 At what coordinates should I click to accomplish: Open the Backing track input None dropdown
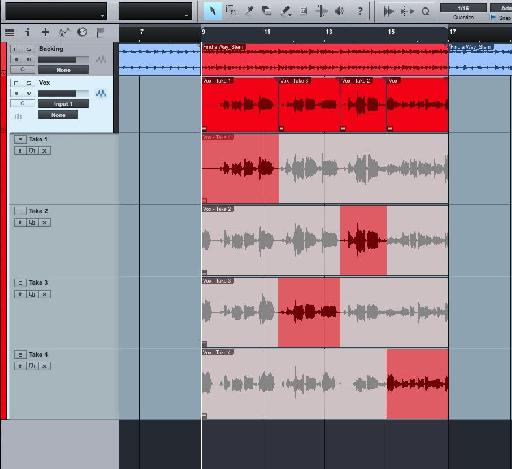[x=63, y=70]
